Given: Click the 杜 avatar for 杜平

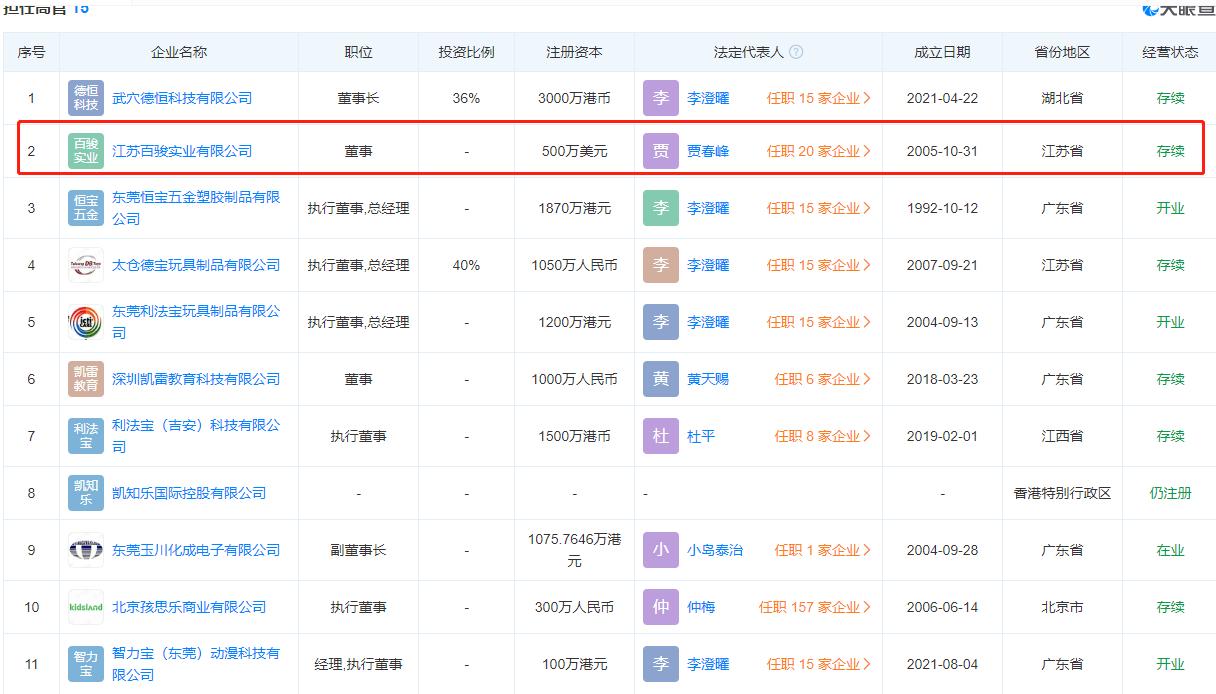Looking at the screenshot, I should (x=660, y=436).
